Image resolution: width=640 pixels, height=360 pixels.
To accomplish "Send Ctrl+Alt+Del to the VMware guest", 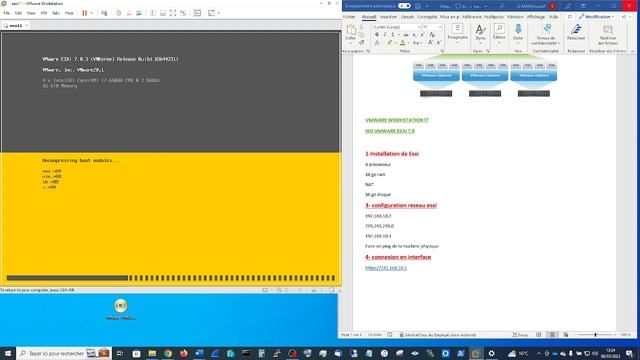I will click(x=104, y=13).
